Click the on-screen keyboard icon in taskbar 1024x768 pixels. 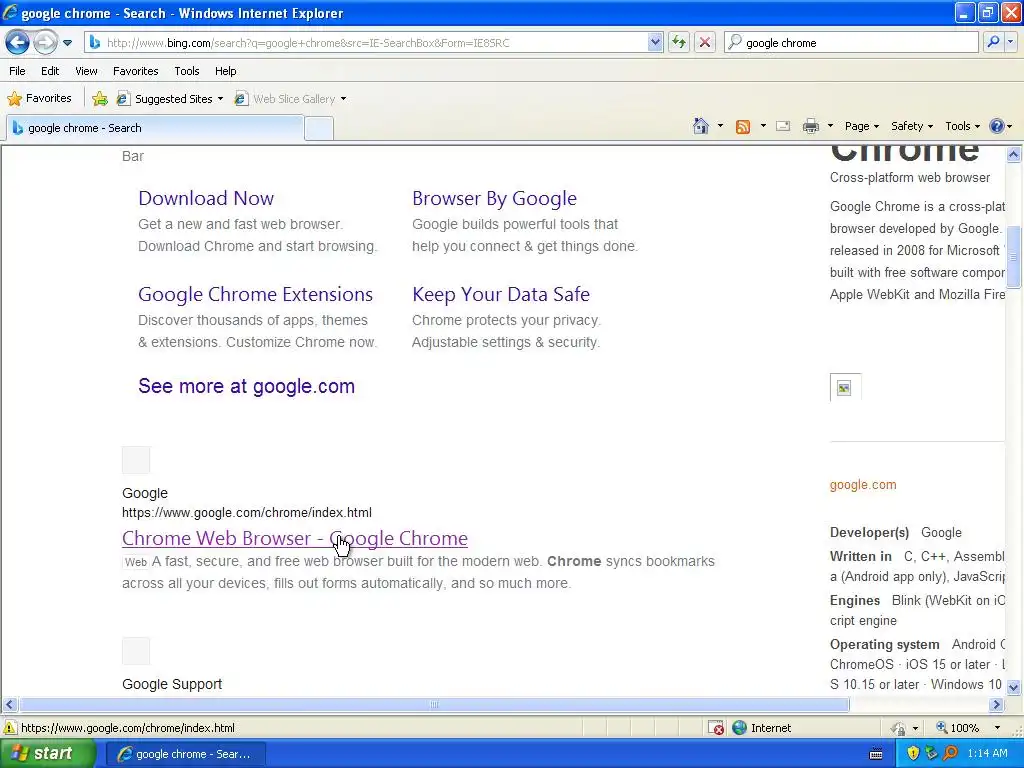pyautogui.click(x=876, y=754)
